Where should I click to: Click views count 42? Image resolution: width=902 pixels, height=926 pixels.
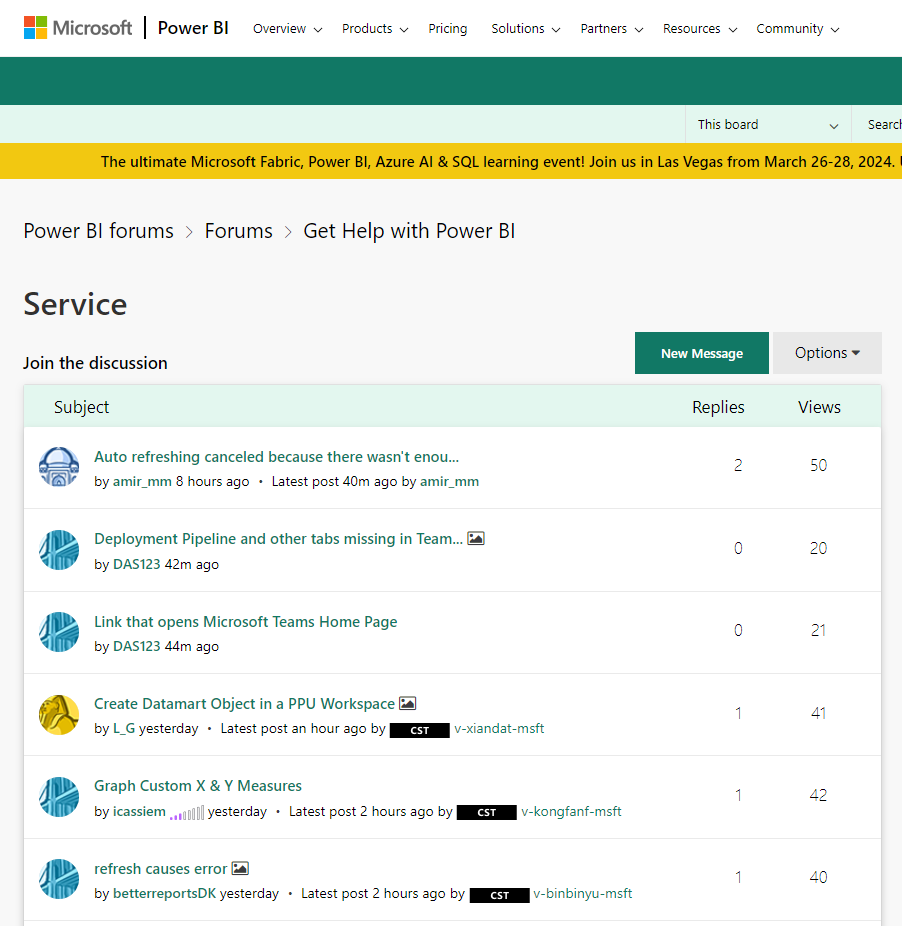pyautogui.click(x=818, y=795)
